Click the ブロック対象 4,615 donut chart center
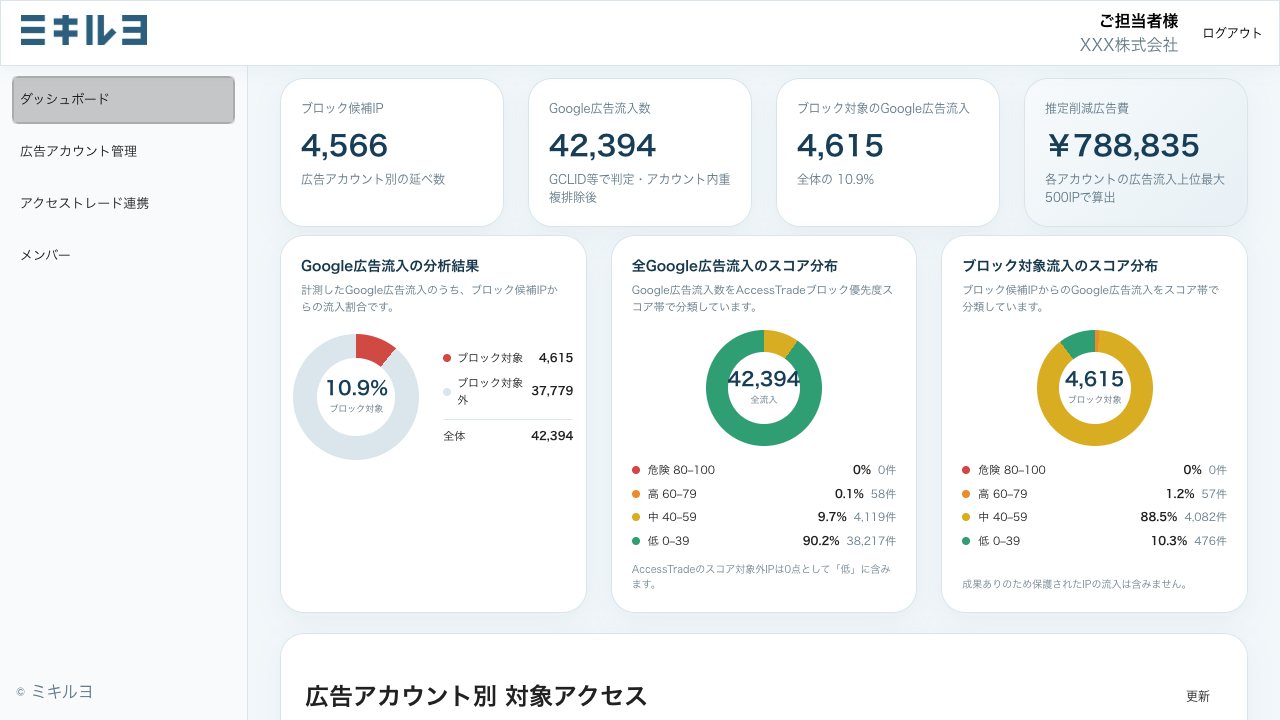The image size is (1280, 720). tap(1095, 388)
